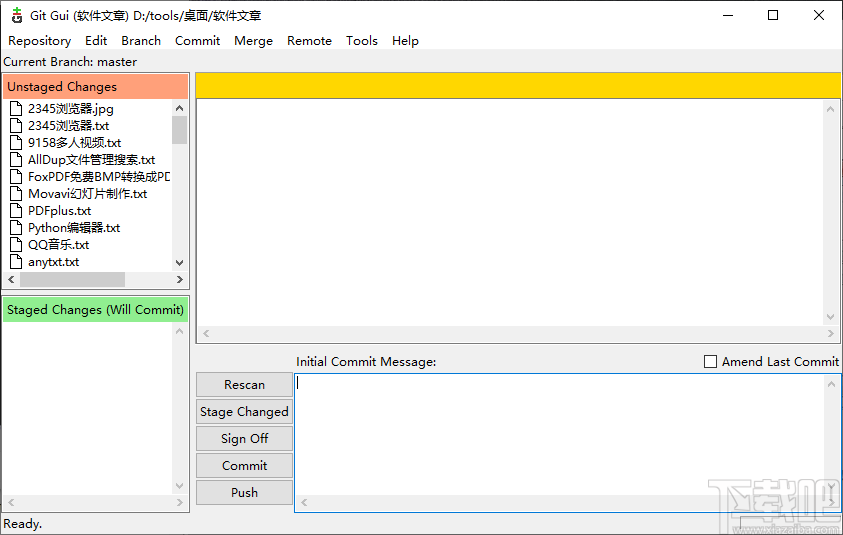Viewport: 843px width, 535px height.
Task: Click the file icon of AllDup文件管理搜索.txt
Action: [x=16, y=160]
